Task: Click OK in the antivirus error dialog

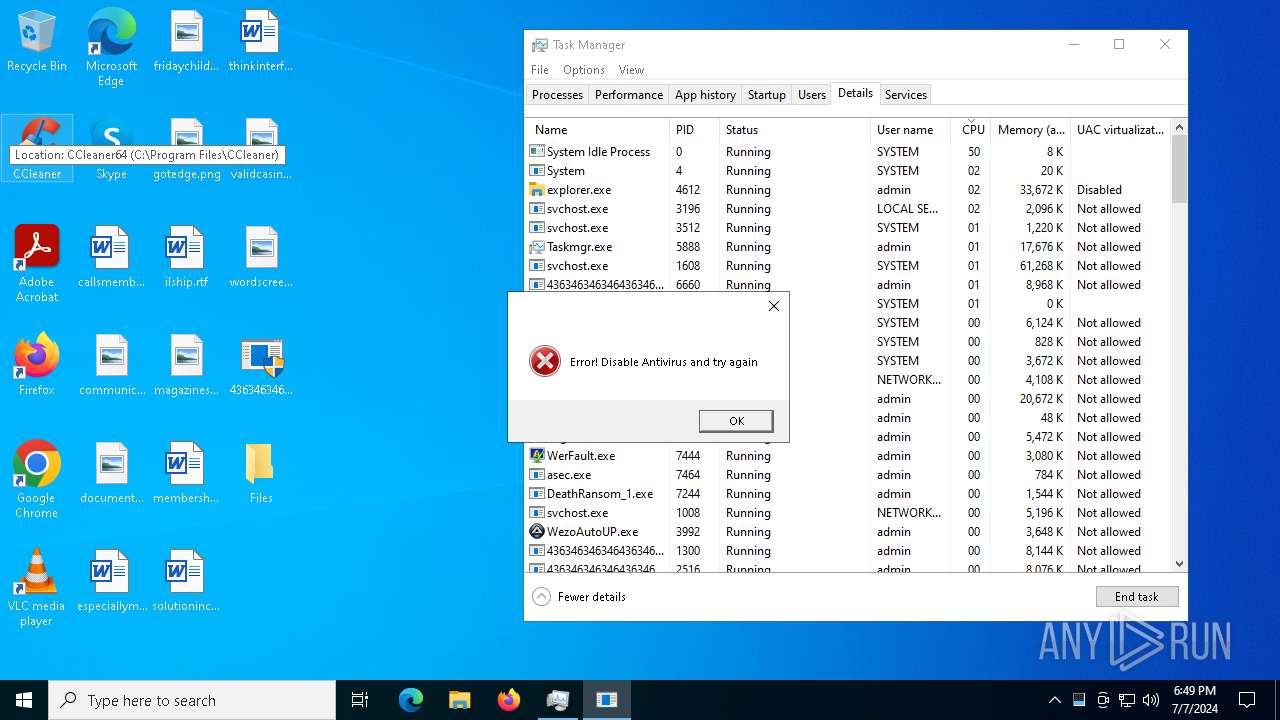Action: 736,421
